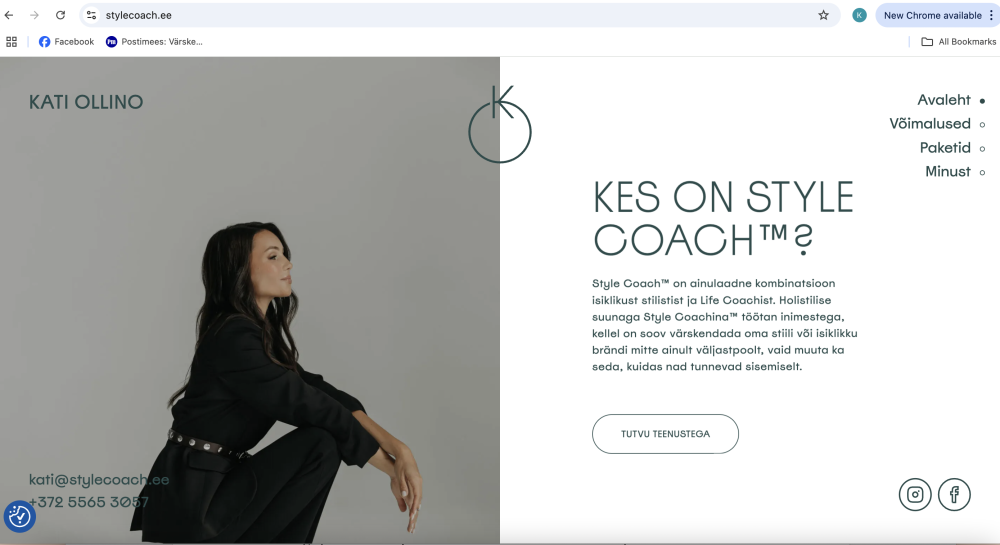Go back to the previous page
Viewport: 1000px width, 545px height.
pyautogui.click(x=9, y=15)
